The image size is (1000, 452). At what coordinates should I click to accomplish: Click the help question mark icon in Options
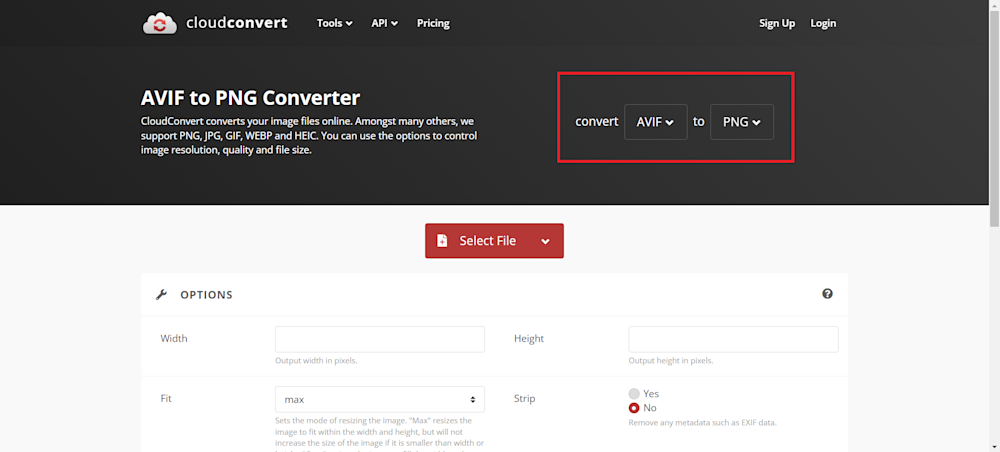(827, 294)
